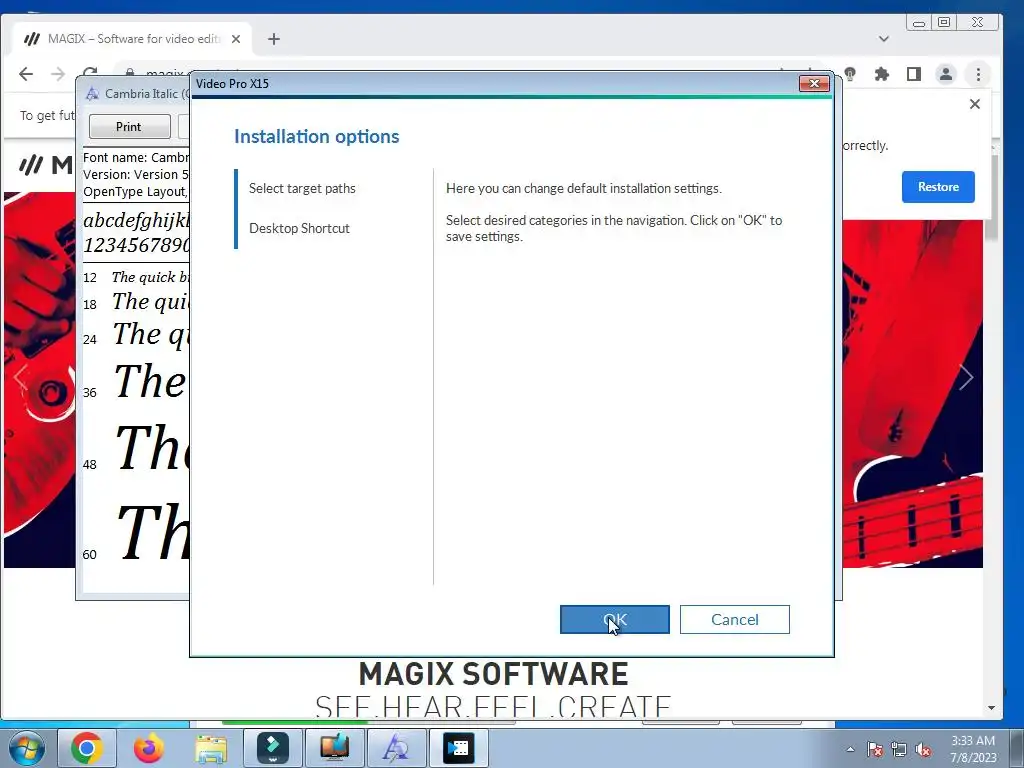Cancel the installation options dialog

pyautogui.click(x=735, y=619)
